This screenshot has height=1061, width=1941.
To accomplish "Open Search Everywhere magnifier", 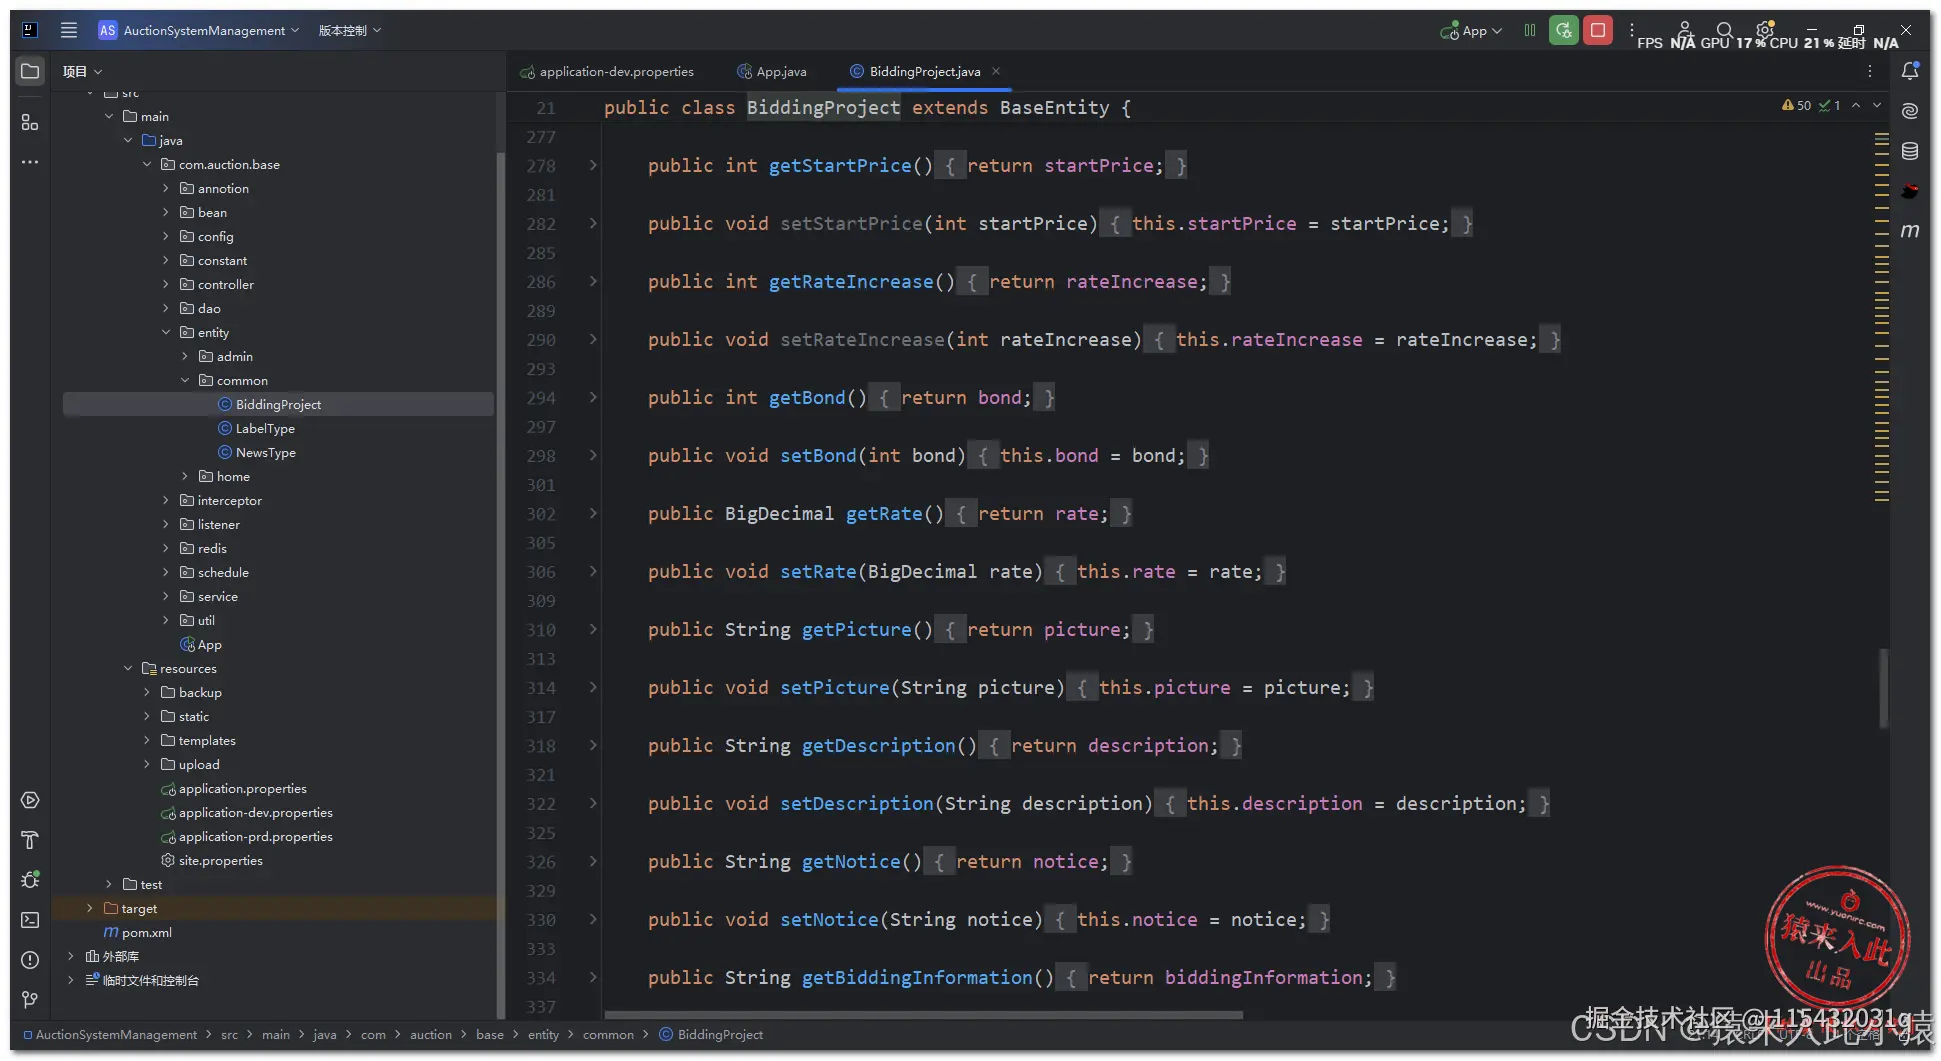I will [1724, 30].
